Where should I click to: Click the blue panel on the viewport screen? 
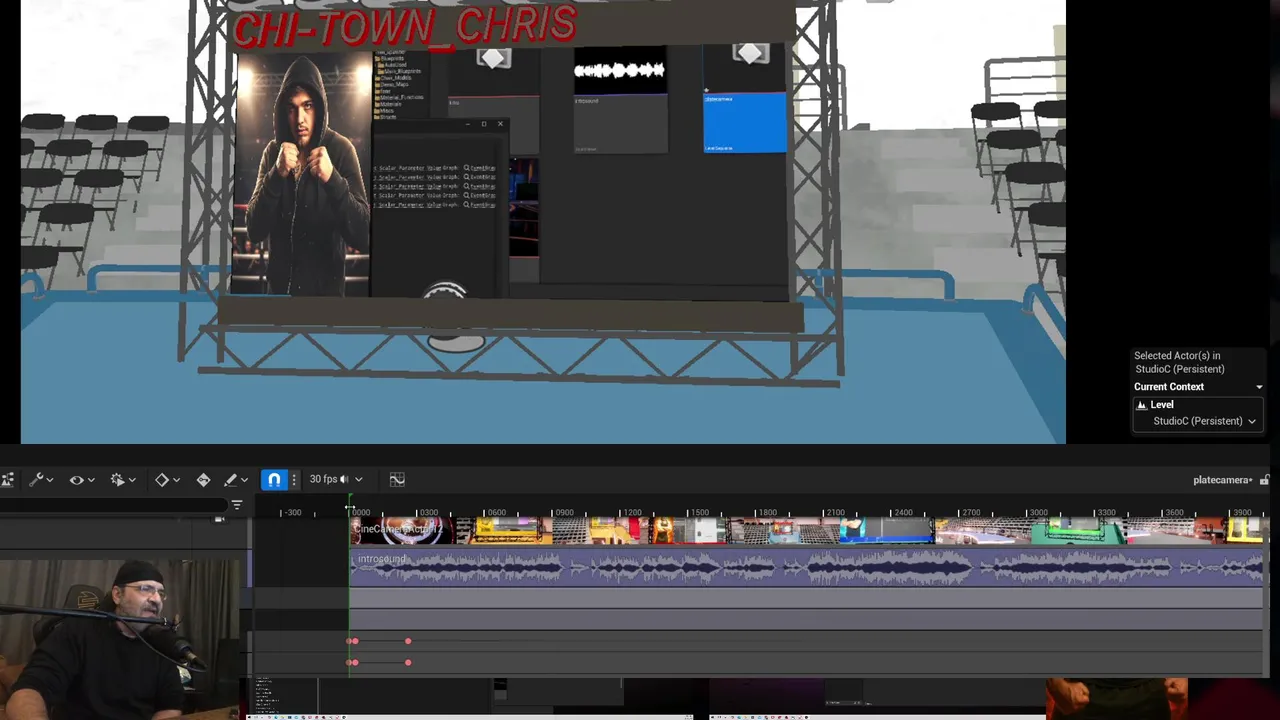[745, 122]
